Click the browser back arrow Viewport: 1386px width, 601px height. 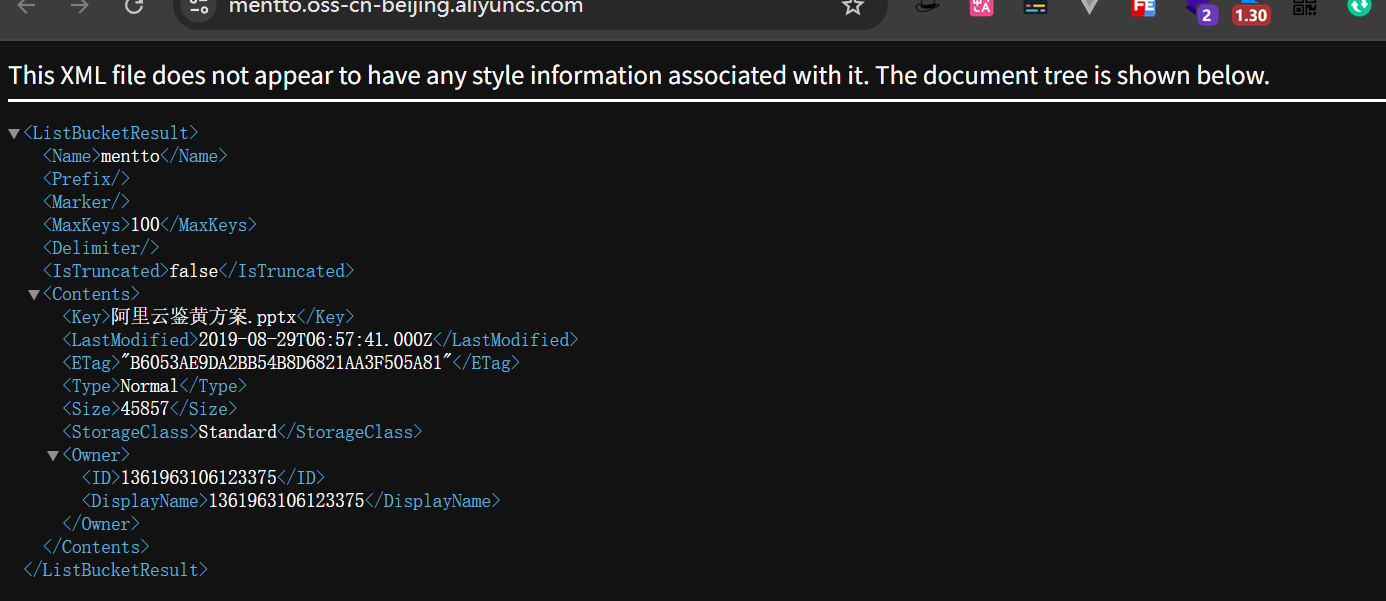(x=27, y=6)
